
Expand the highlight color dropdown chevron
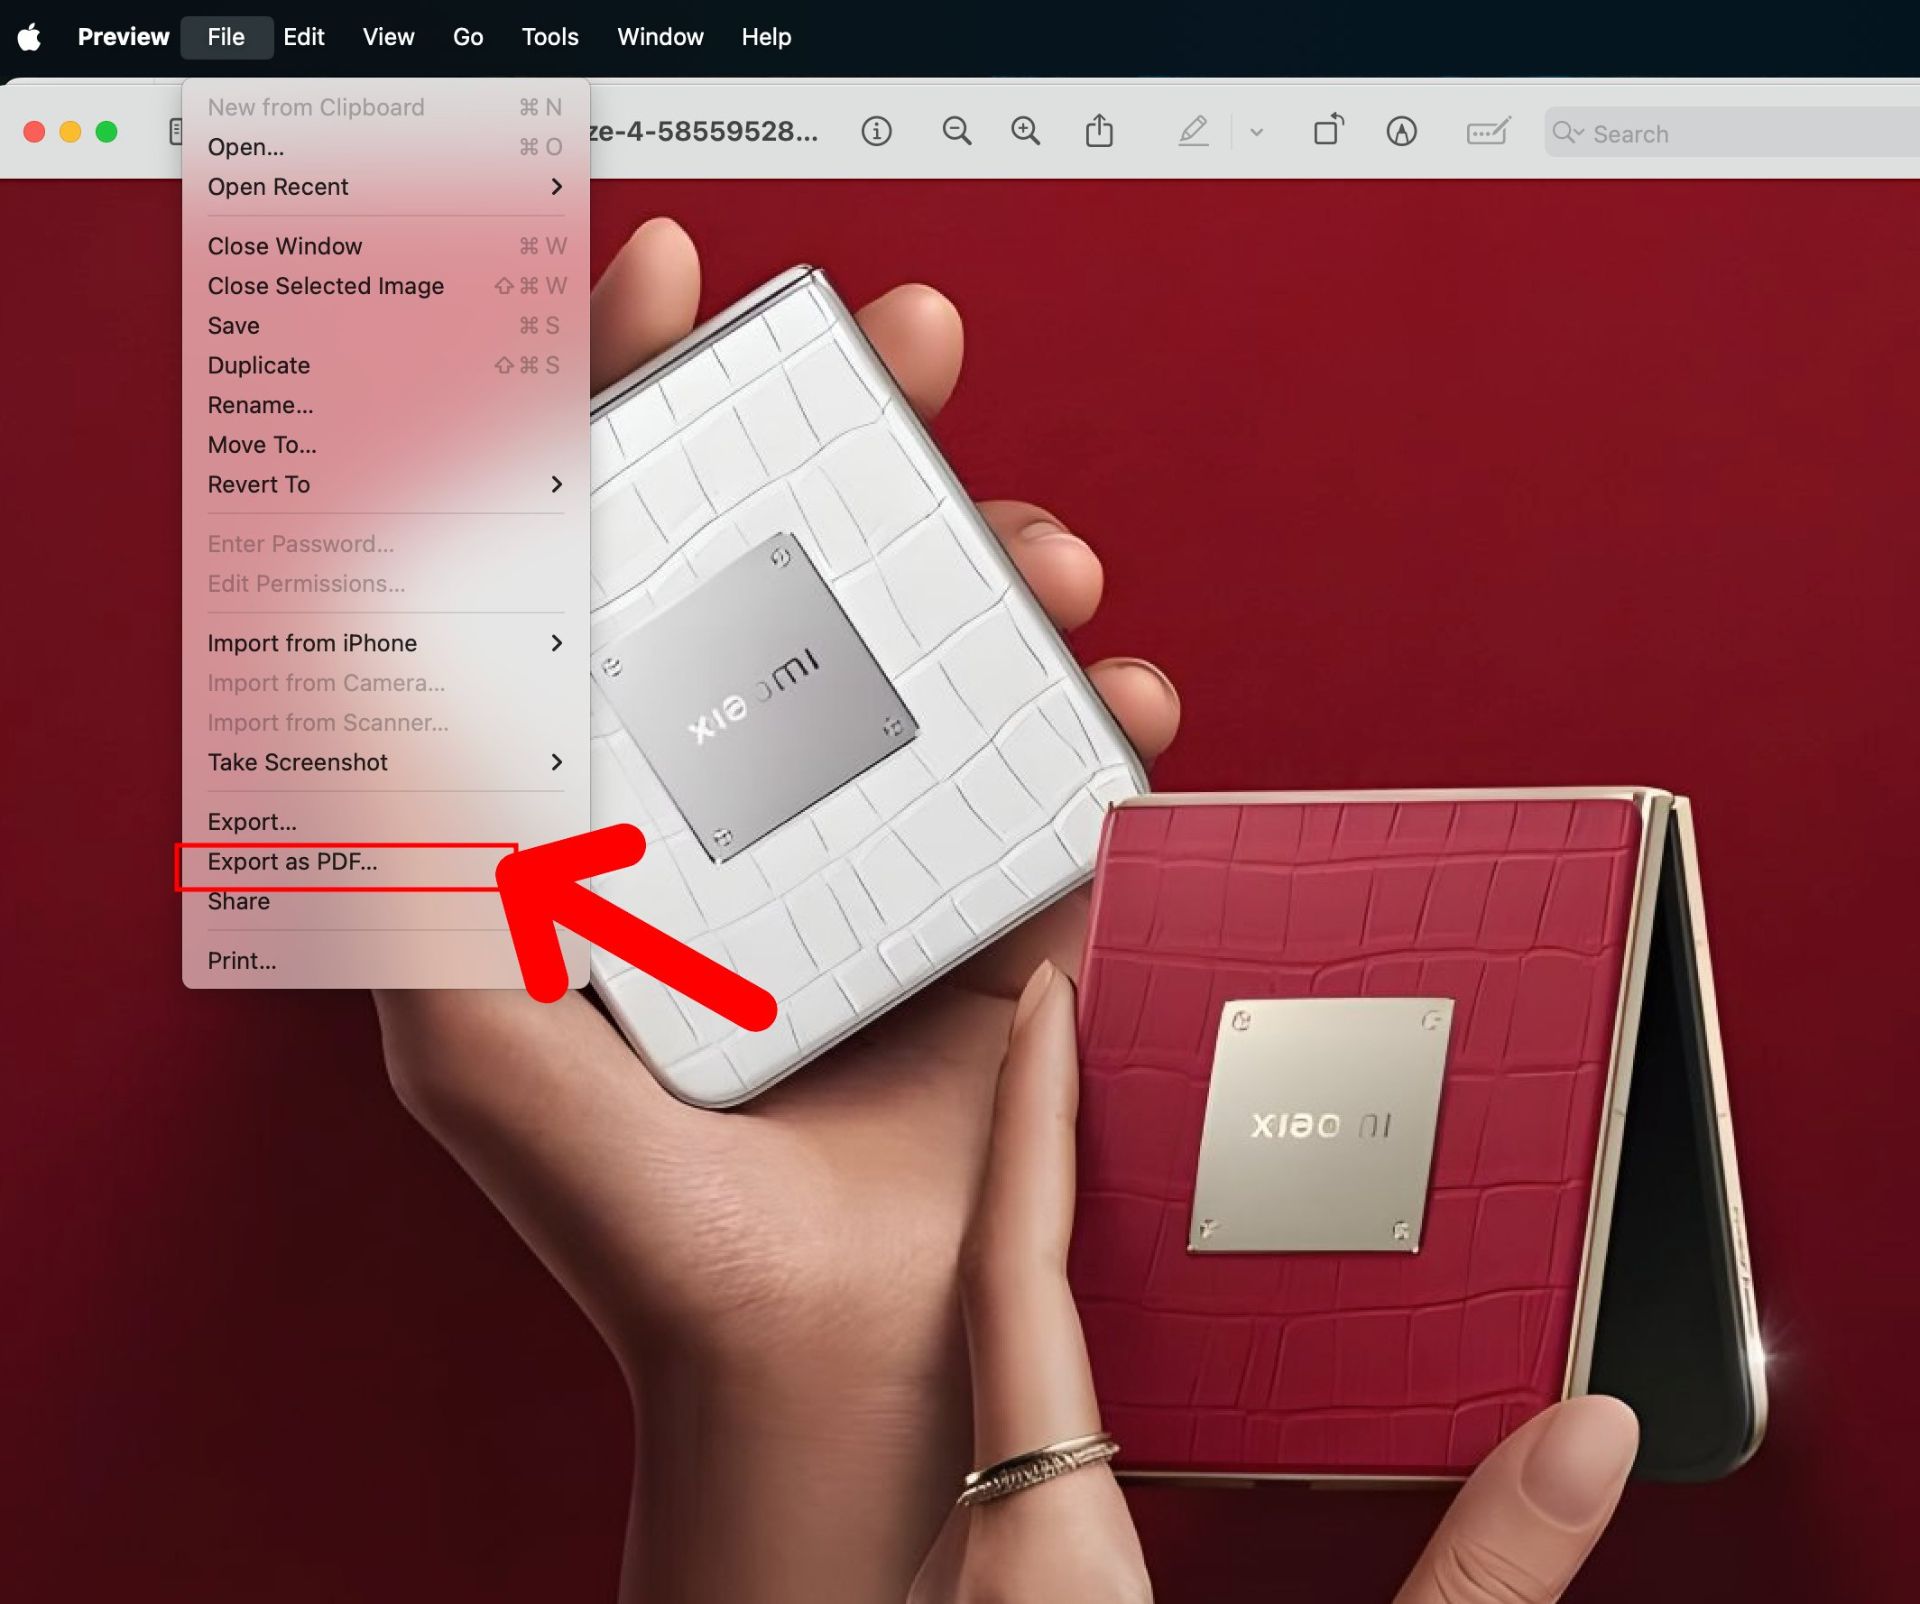1257,132
